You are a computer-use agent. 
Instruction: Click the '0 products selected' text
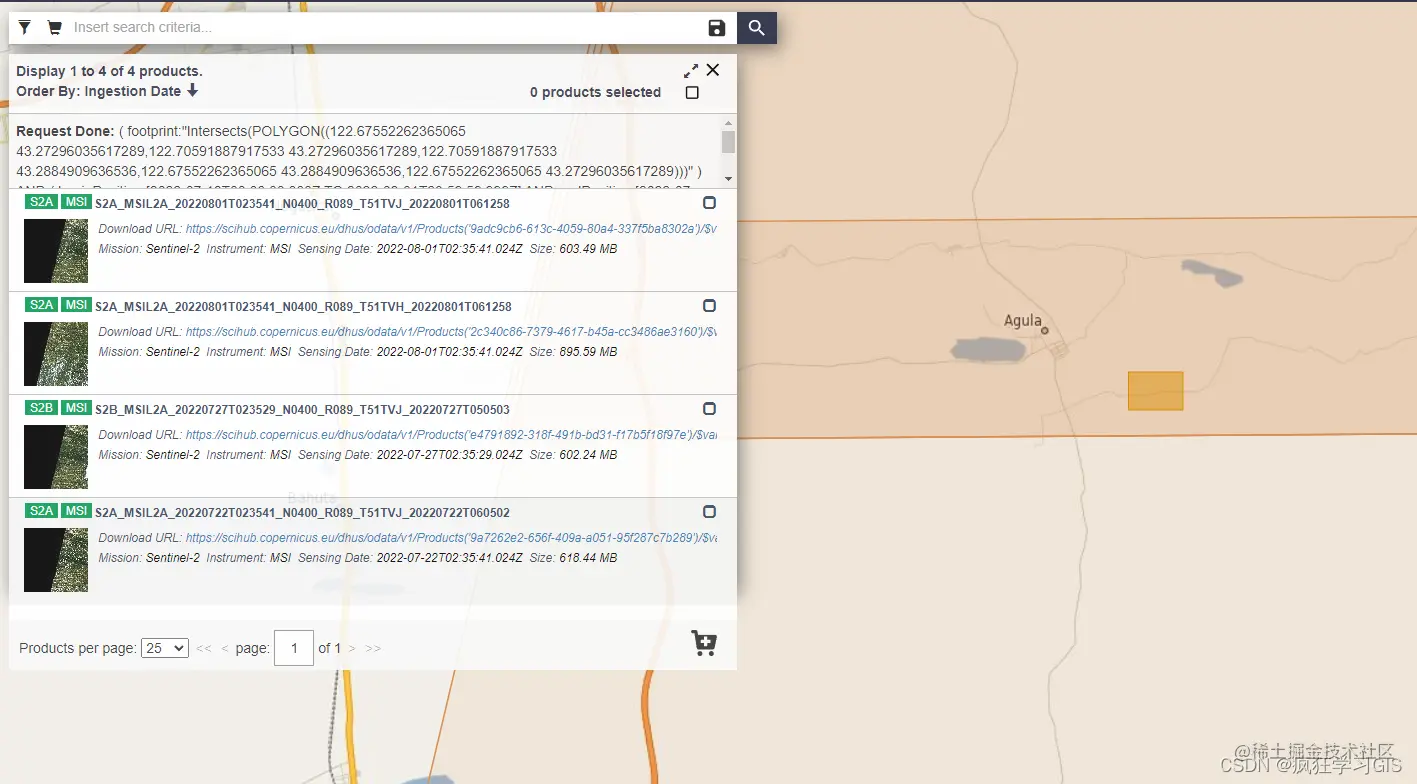595,92
